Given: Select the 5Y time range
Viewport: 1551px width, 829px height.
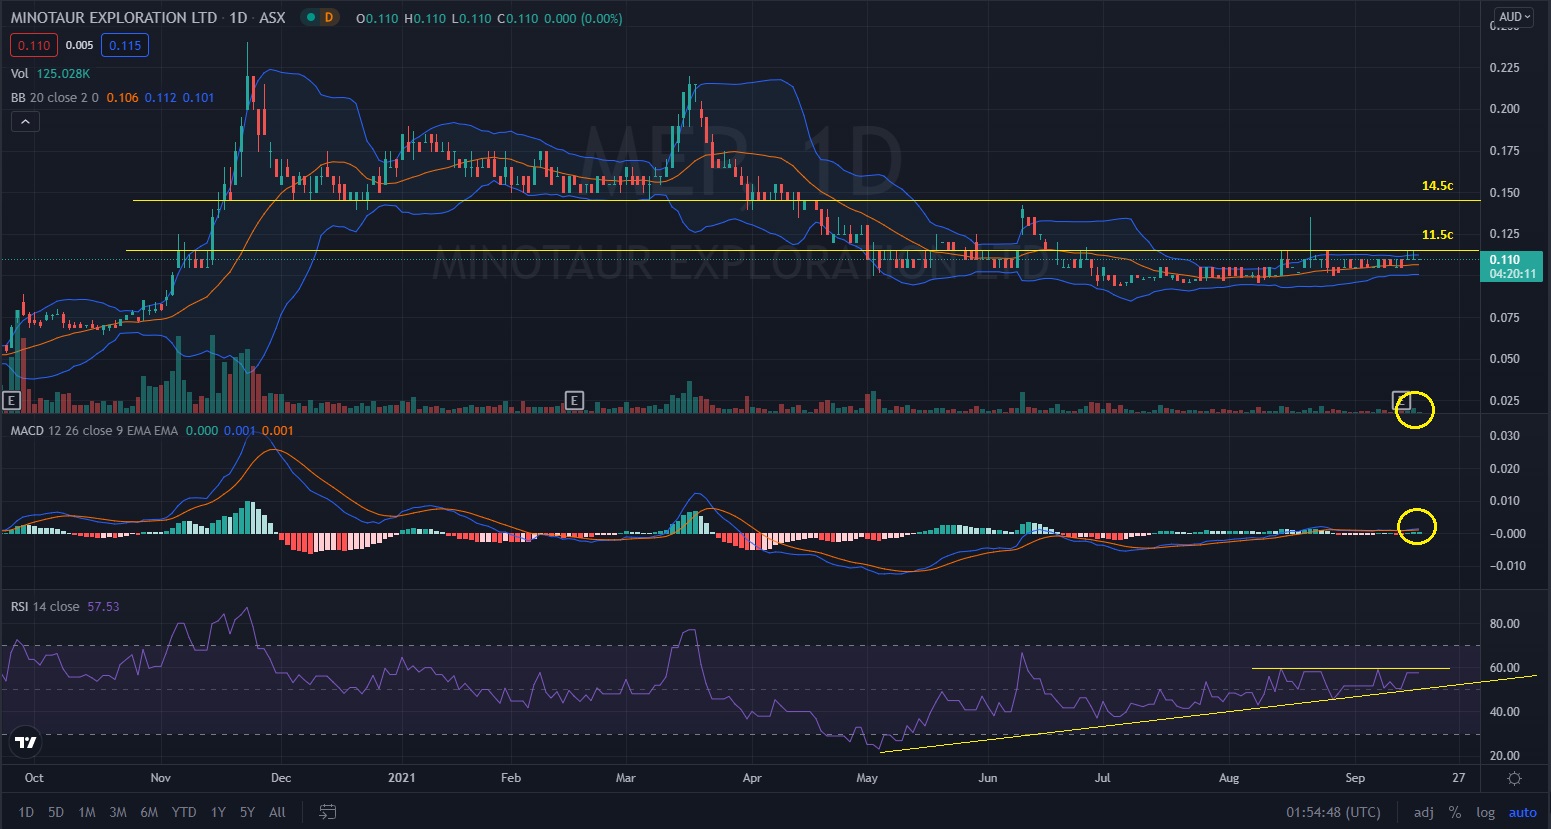Looking at the screenshot, I should tap(247, 812).
